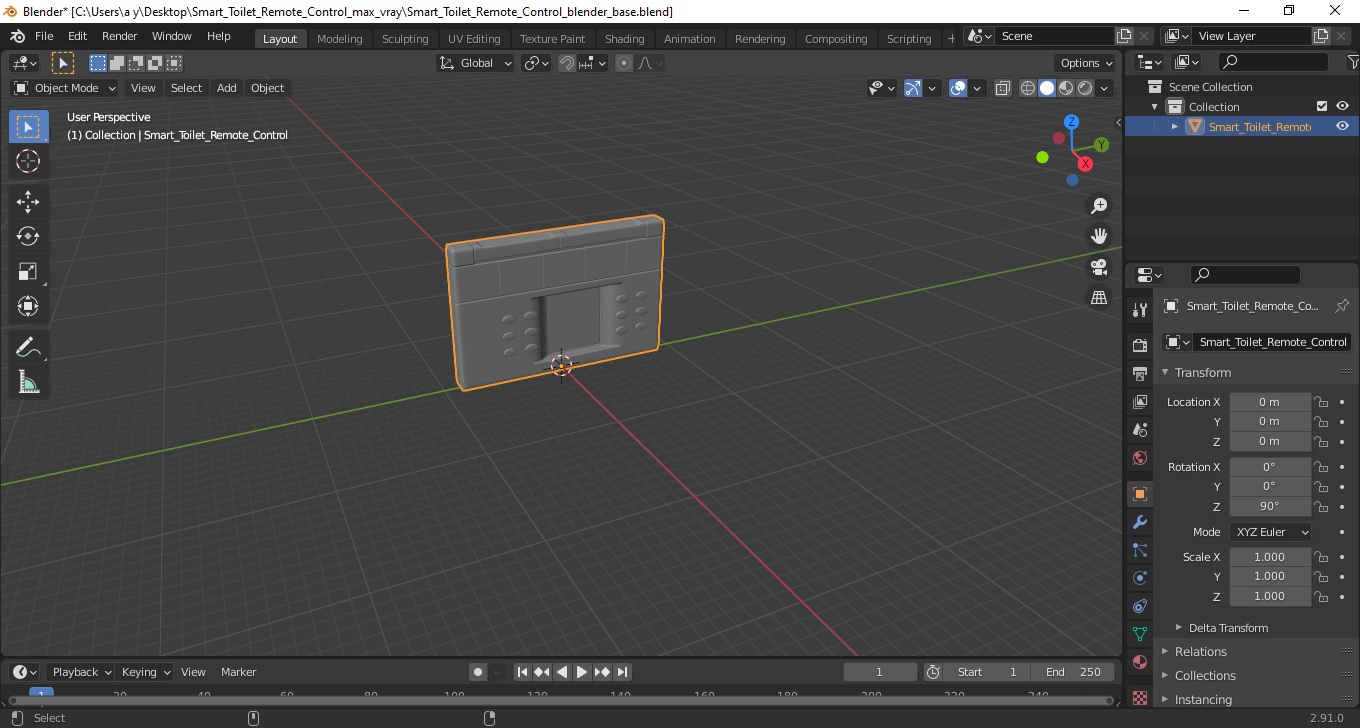This screenshot has width=1360, height=728.
Task: Open the Object Mode dropdown
Action: point(65,88)
